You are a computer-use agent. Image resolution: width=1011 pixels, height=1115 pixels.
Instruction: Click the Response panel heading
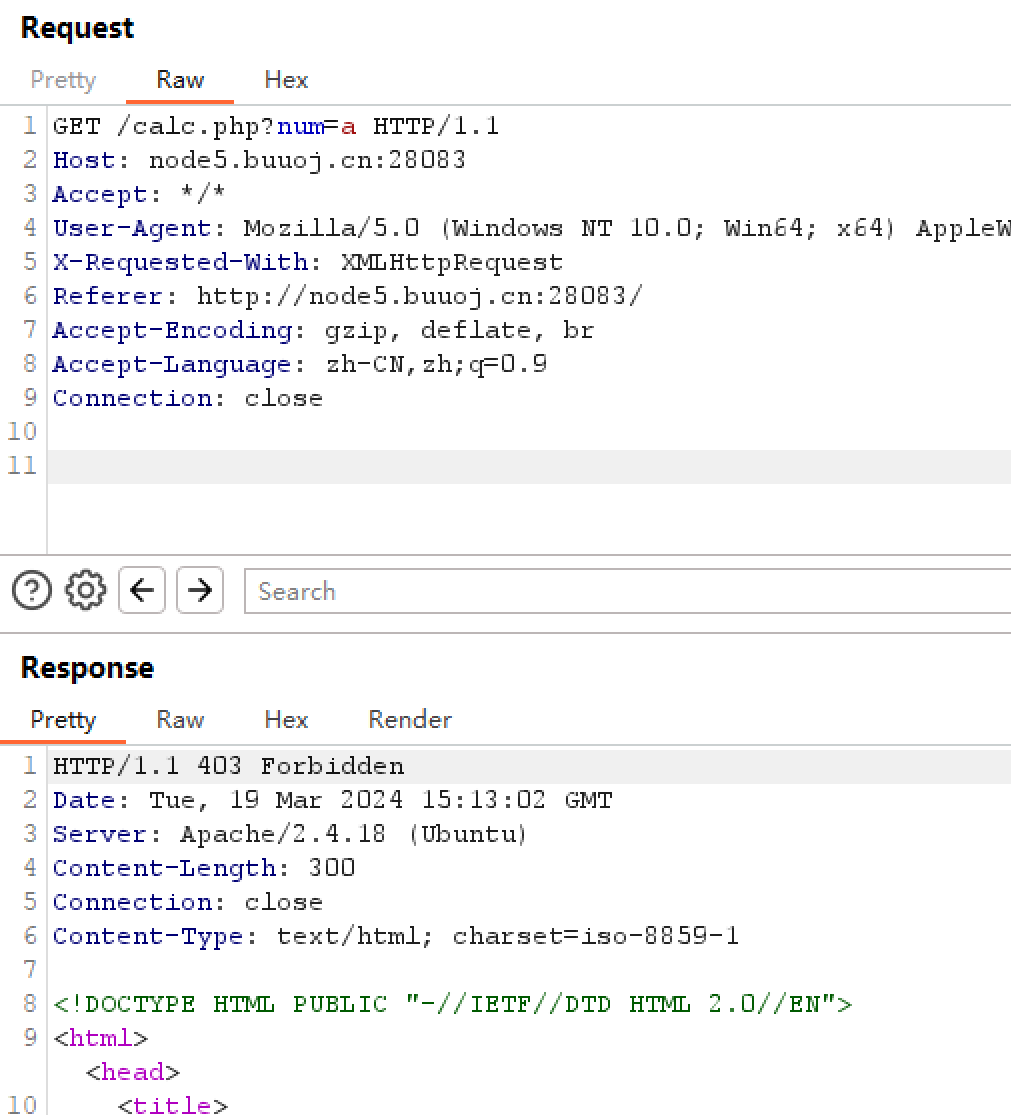click(87, 668)
